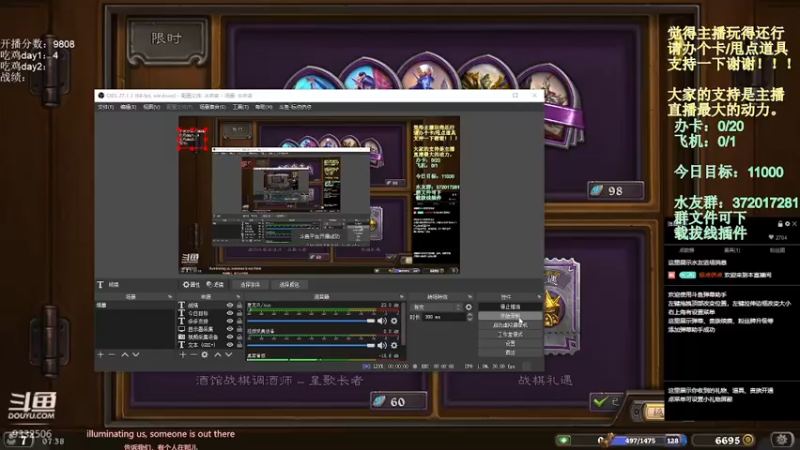Pop out the 控件 dock
The height and width of the screenshot is (450, 800).
539,297
